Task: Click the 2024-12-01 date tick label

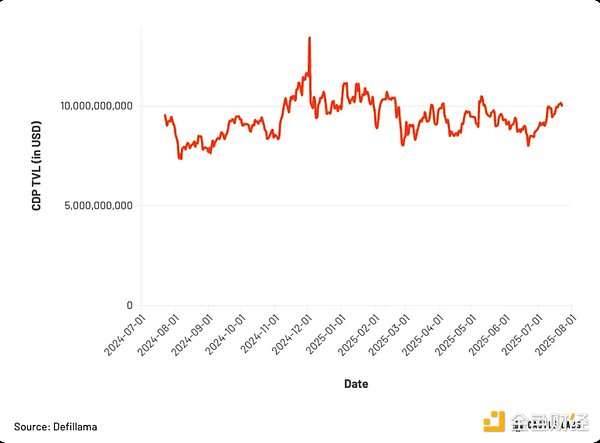Action: tap(288, 334)
